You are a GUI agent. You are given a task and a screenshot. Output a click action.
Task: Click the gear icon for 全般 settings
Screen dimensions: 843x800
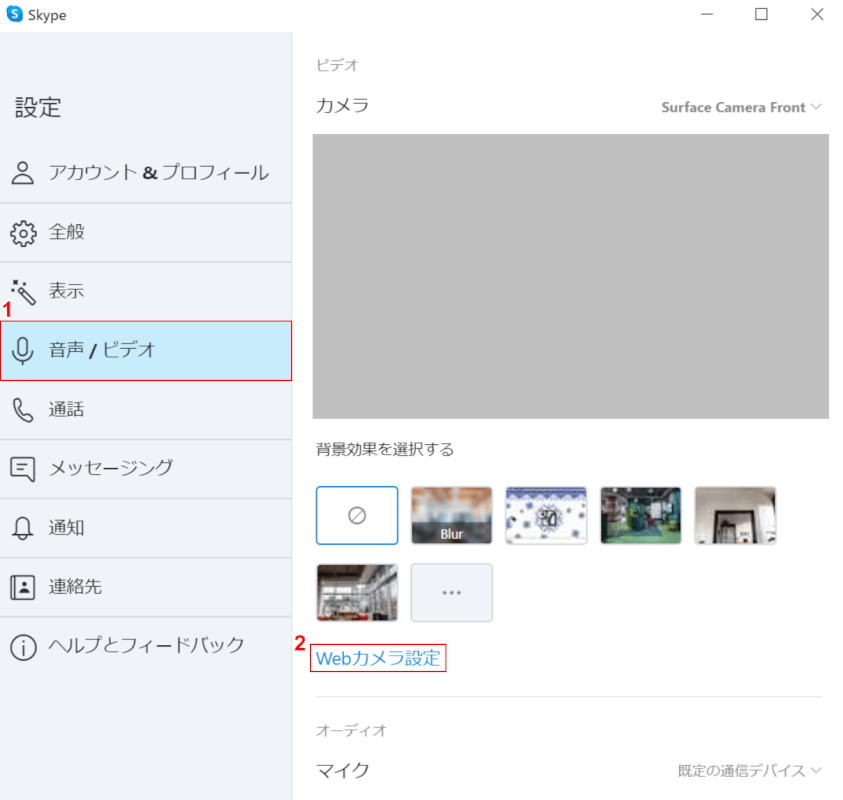click(x=23, y=233)
